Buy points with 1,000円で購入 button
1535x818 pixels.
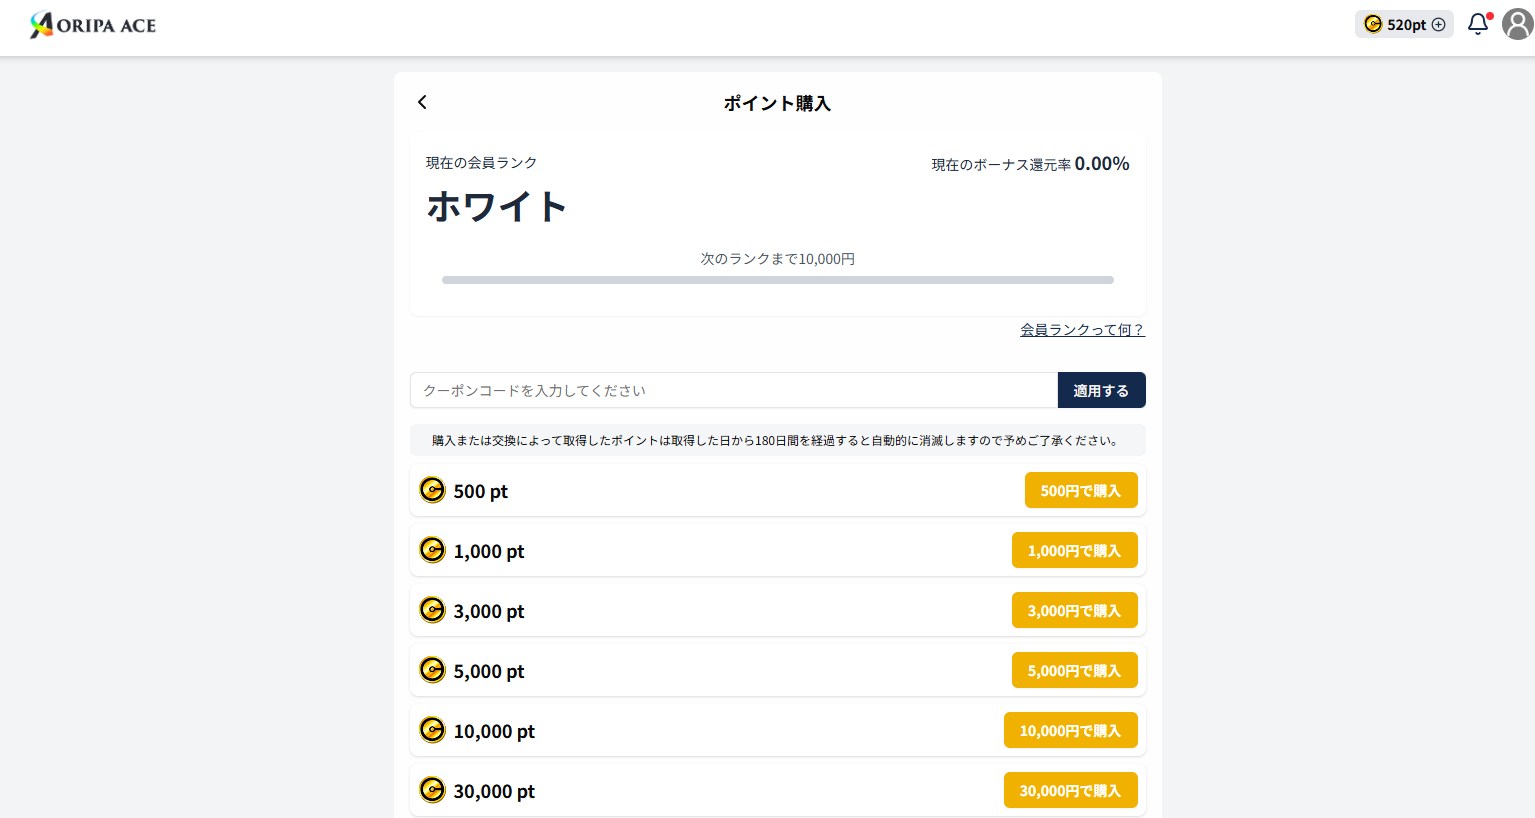1074,550
